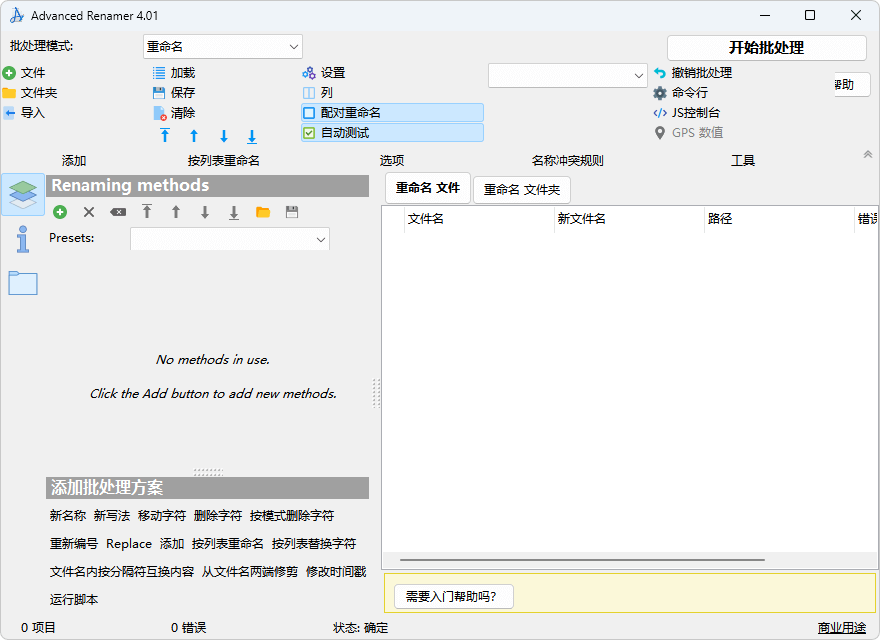Click the 保存 floppy disk icon

coord(159,93)
